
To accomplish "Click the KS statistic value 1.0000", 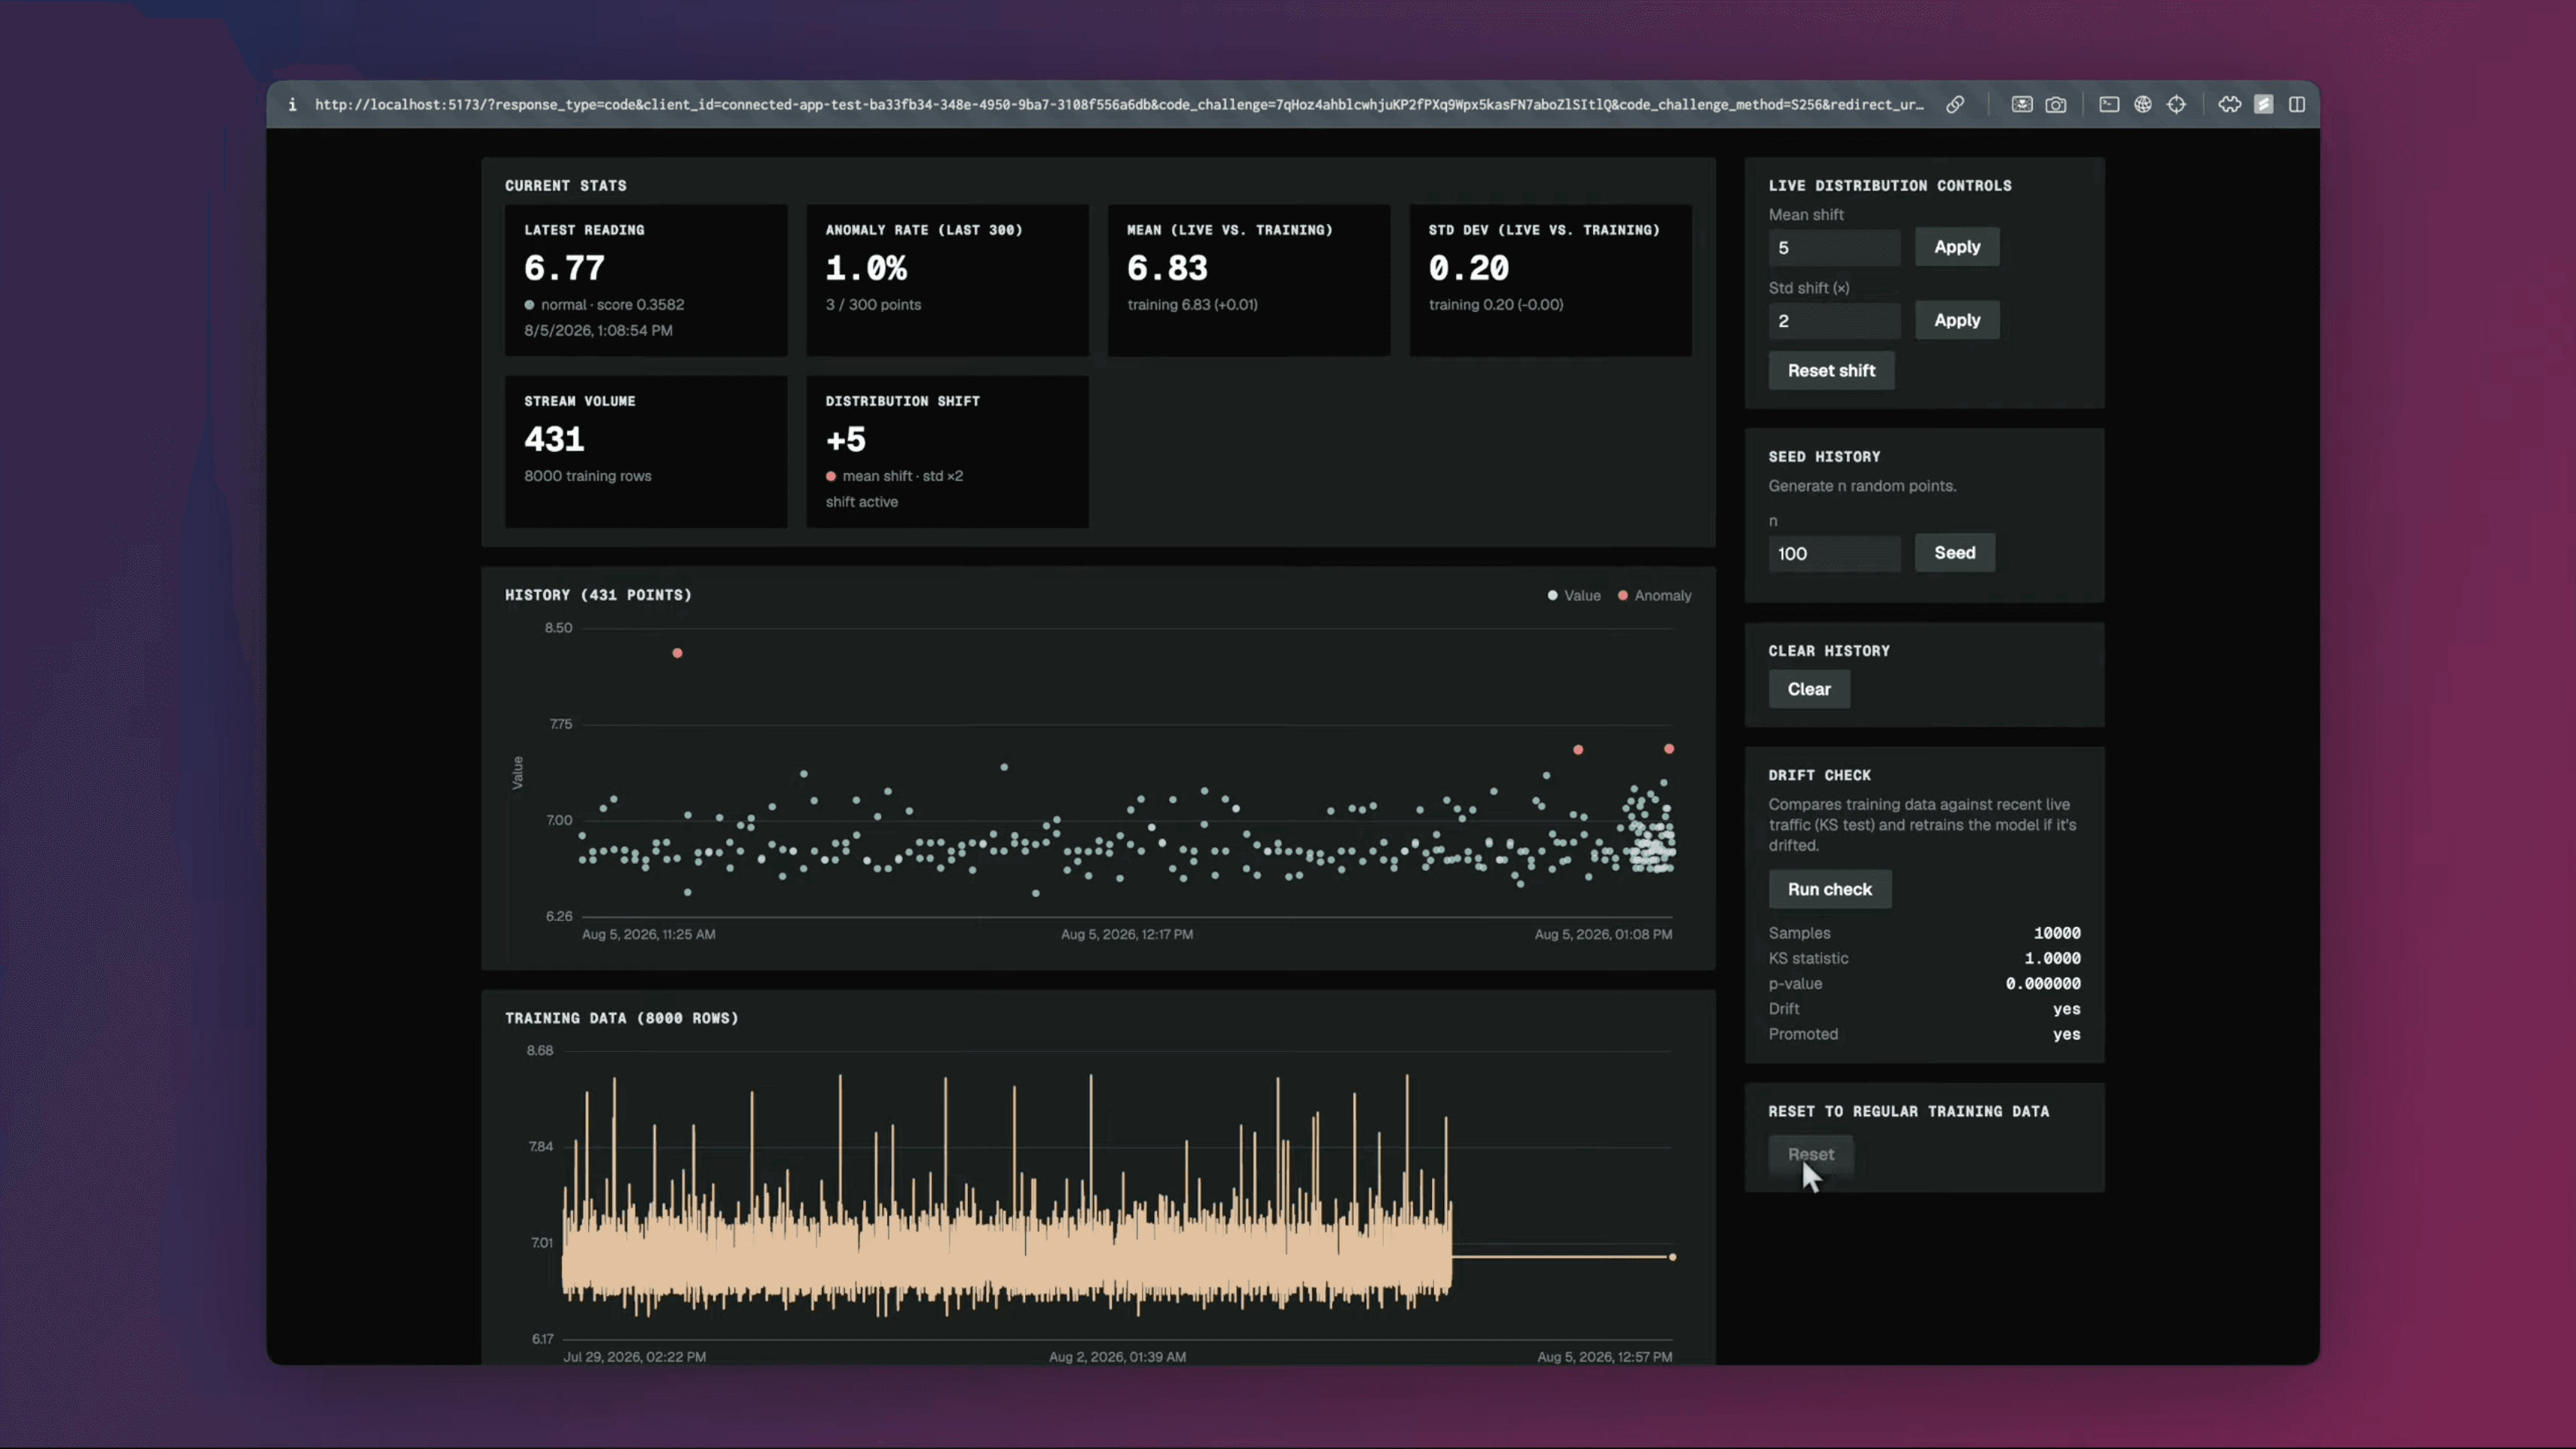I will tap(2052, 958).
